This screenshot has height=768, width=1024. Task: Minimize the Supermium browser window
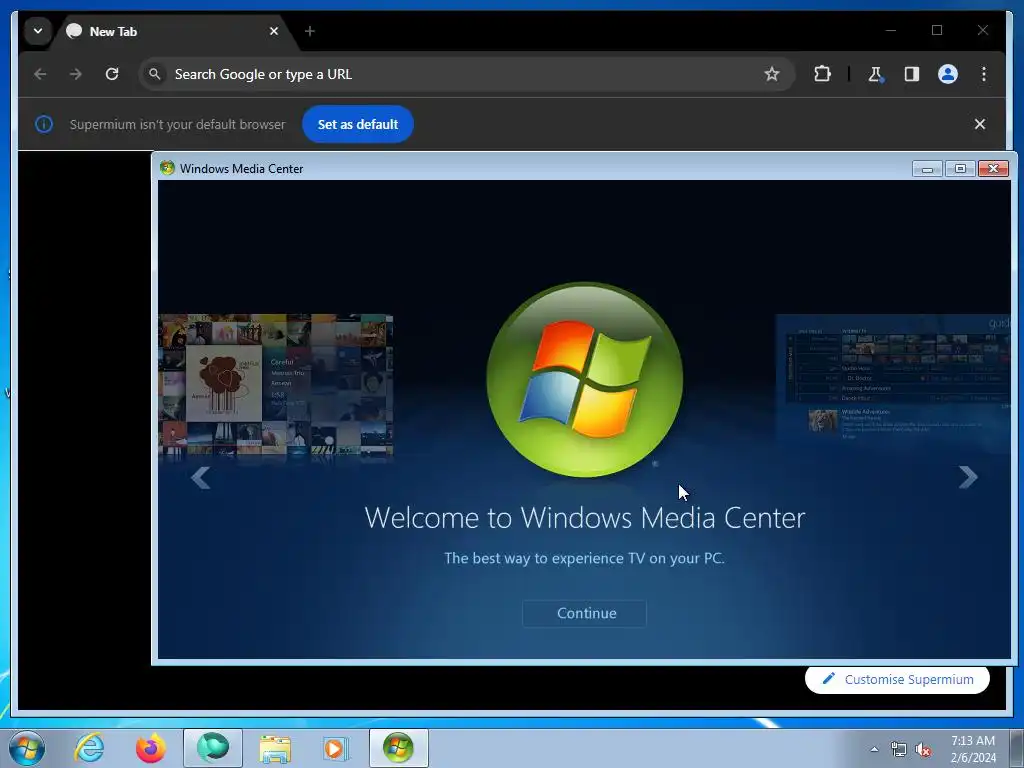tap(891, 30)
